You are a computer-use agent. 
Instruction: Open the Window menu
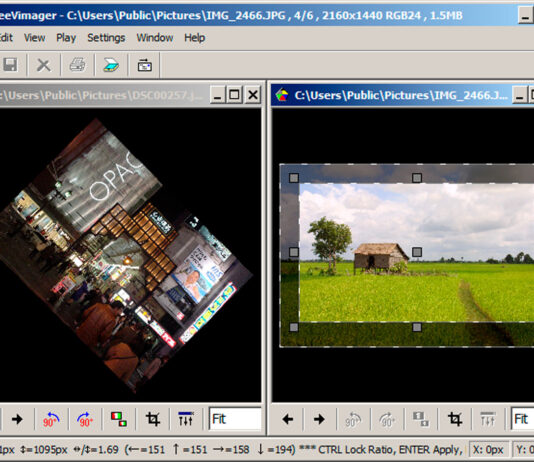[x=155, y=37]
